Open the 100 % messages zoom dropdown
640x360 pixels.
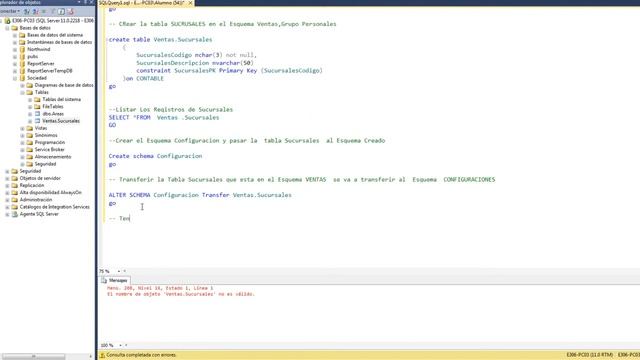coord(120,345)
